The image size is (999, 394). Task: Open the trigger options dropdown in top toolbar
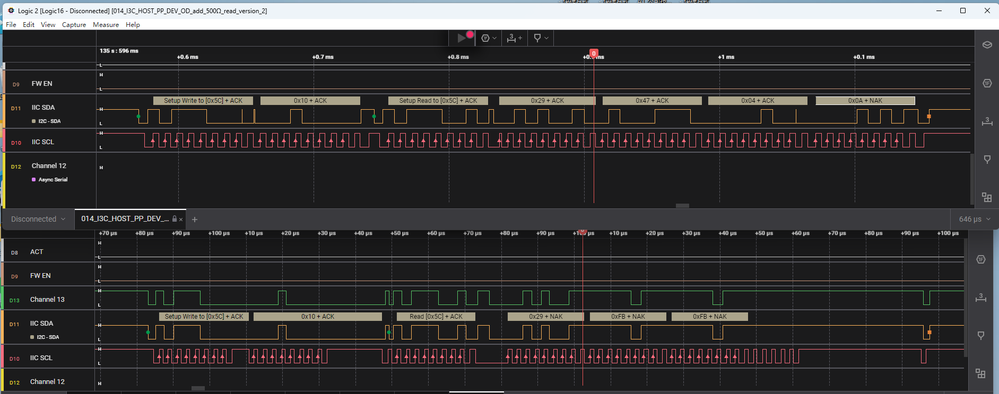click(x=489, y=38)
